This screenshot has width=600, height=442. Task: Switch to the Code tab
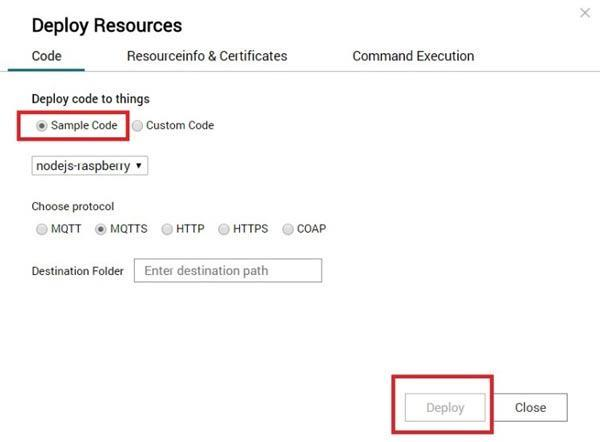point(46,56)
